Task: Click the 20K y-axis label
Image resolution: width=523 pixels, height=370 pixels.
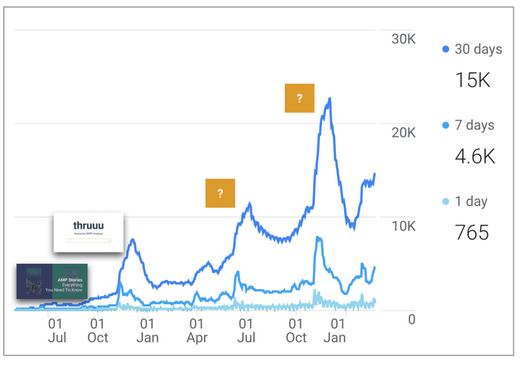Action: pos(404,133)
